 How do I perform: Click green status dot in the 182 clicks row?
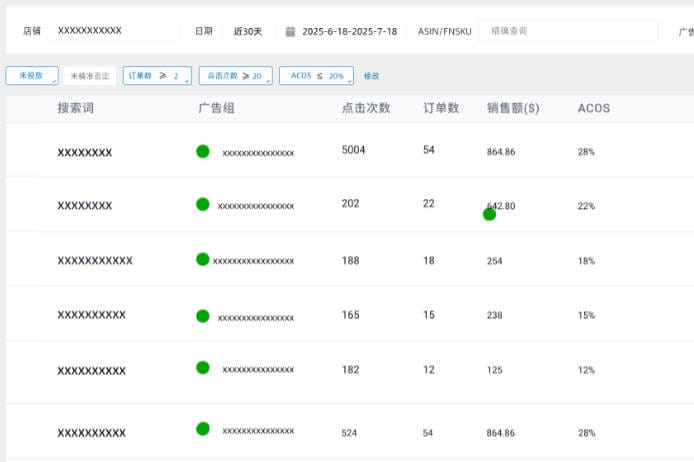click(203, 368)
